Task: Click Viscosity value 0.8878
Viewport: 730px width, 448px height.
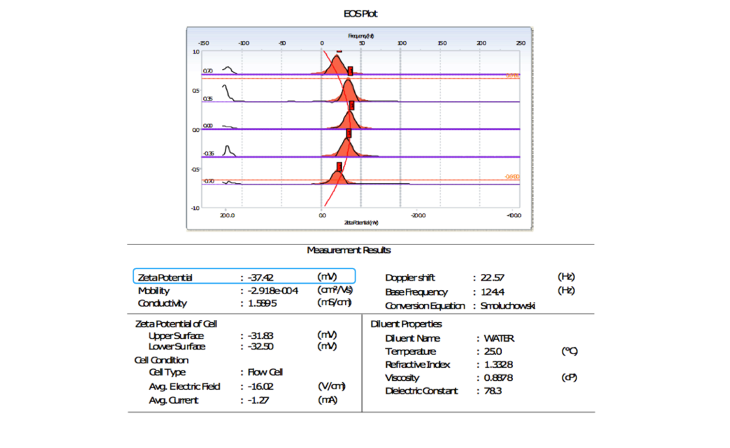Action: tap(498, 378)
